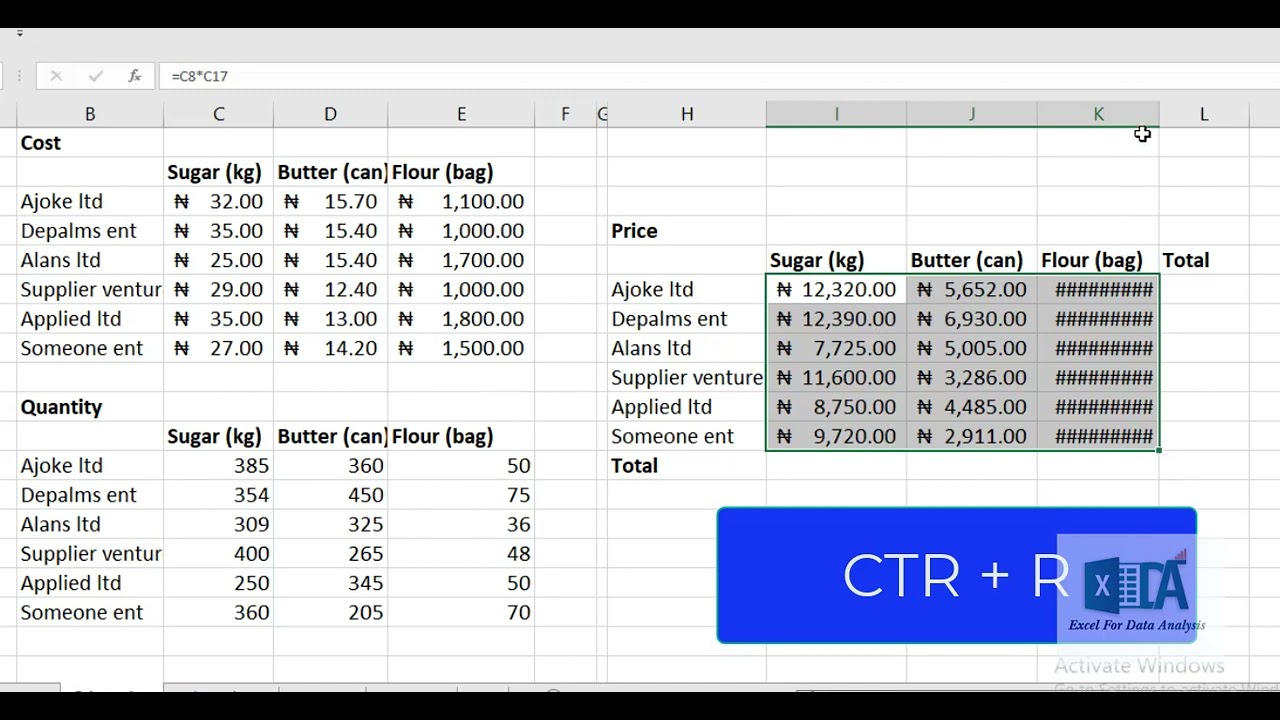Select Applied ltd butter quantity 345
This screenshot has height=720, width=1280.
(330, 583)
